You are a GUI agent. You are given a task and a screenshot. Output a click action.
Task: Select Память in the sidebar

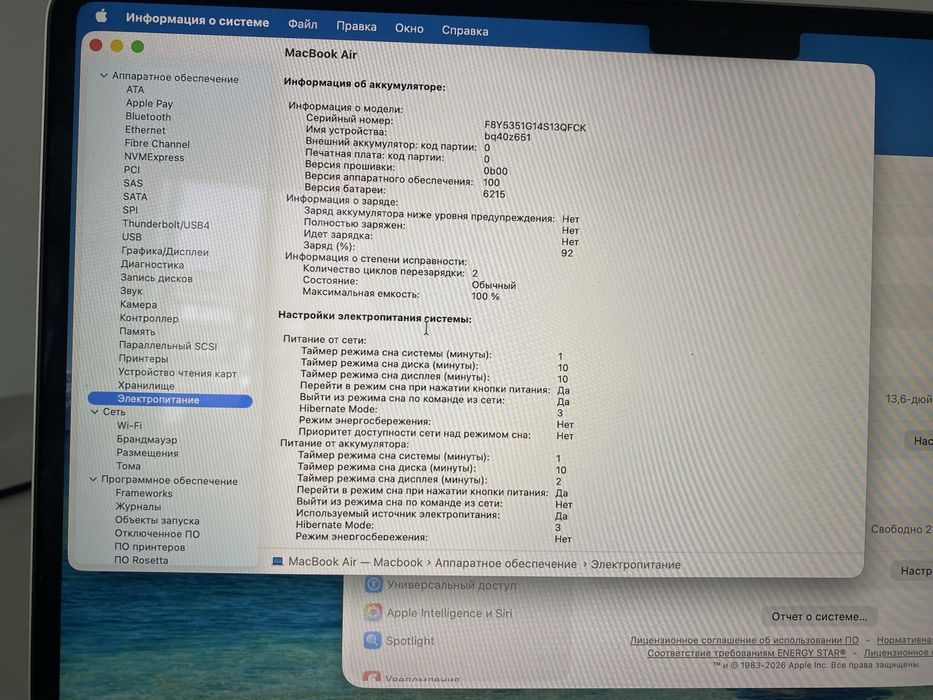[137, 332]
